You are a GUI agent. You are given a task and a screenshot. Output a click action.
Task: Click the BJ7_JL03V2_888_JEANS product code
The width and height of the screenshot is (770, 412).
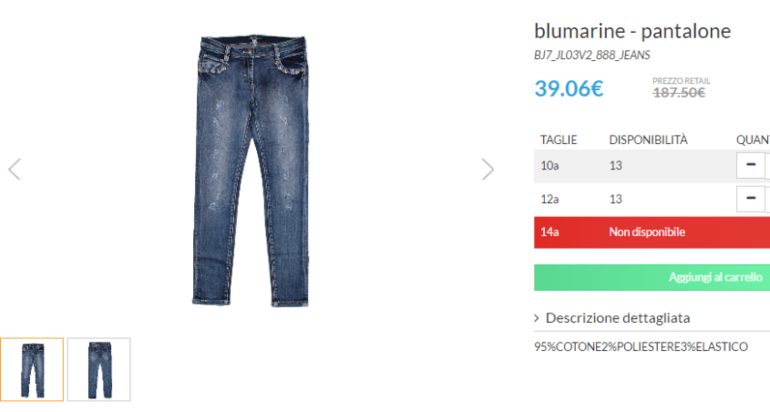[592, 55]
